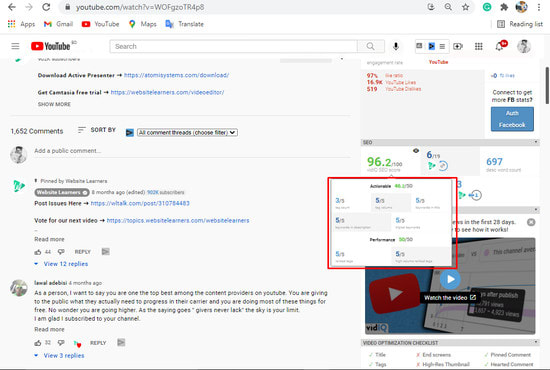Collapse the Video Optimization Checklist section

[x=536, y=342]
